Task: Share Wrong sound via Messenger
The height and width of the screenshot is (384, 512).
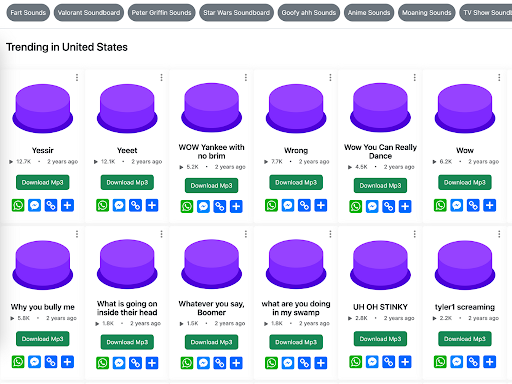Action: click(288, 205)
